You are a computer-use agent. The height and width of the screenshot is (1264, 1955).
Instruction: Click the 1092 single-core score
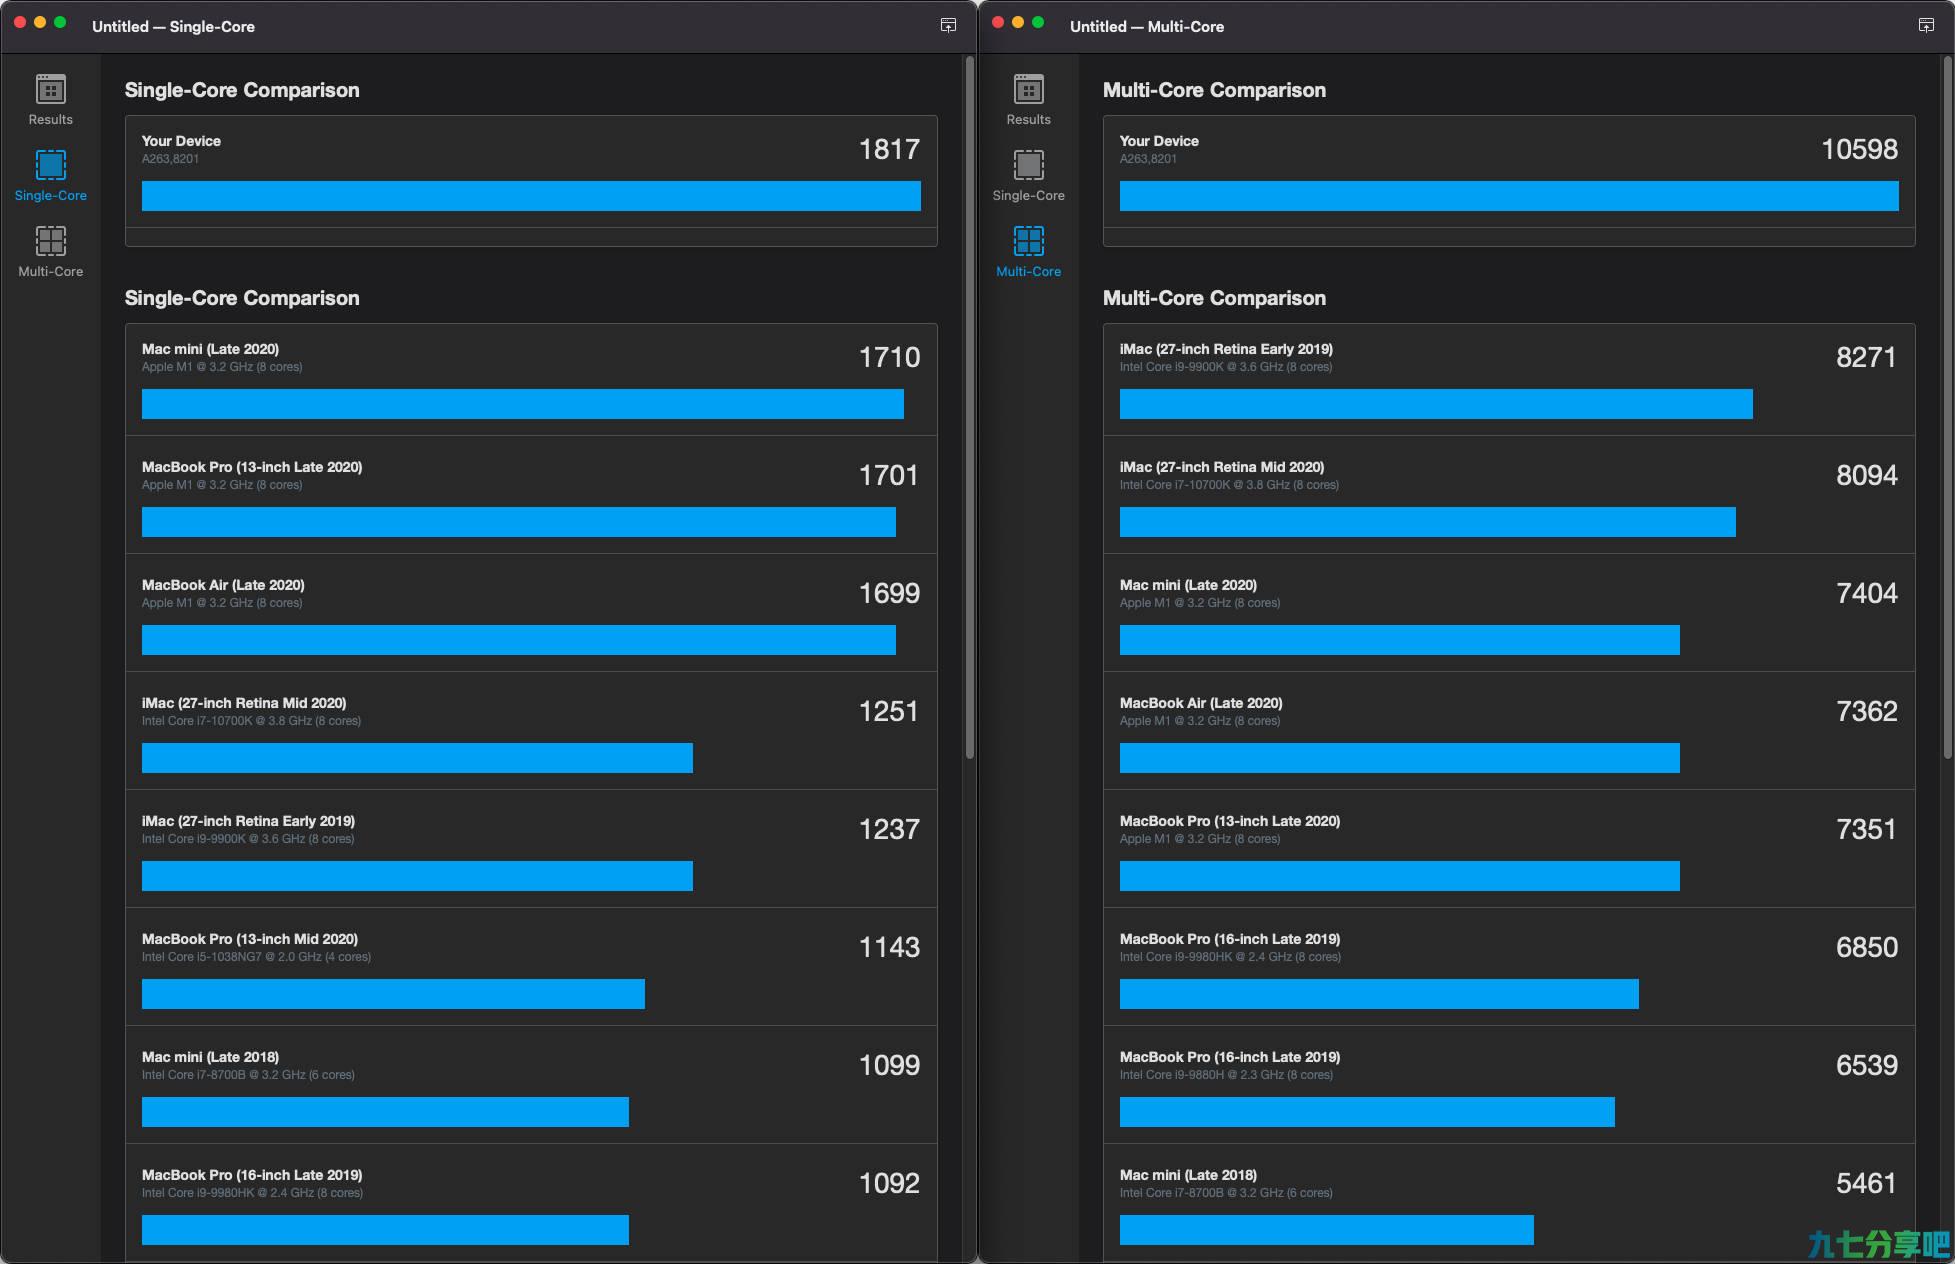[x=889, y=1183]
